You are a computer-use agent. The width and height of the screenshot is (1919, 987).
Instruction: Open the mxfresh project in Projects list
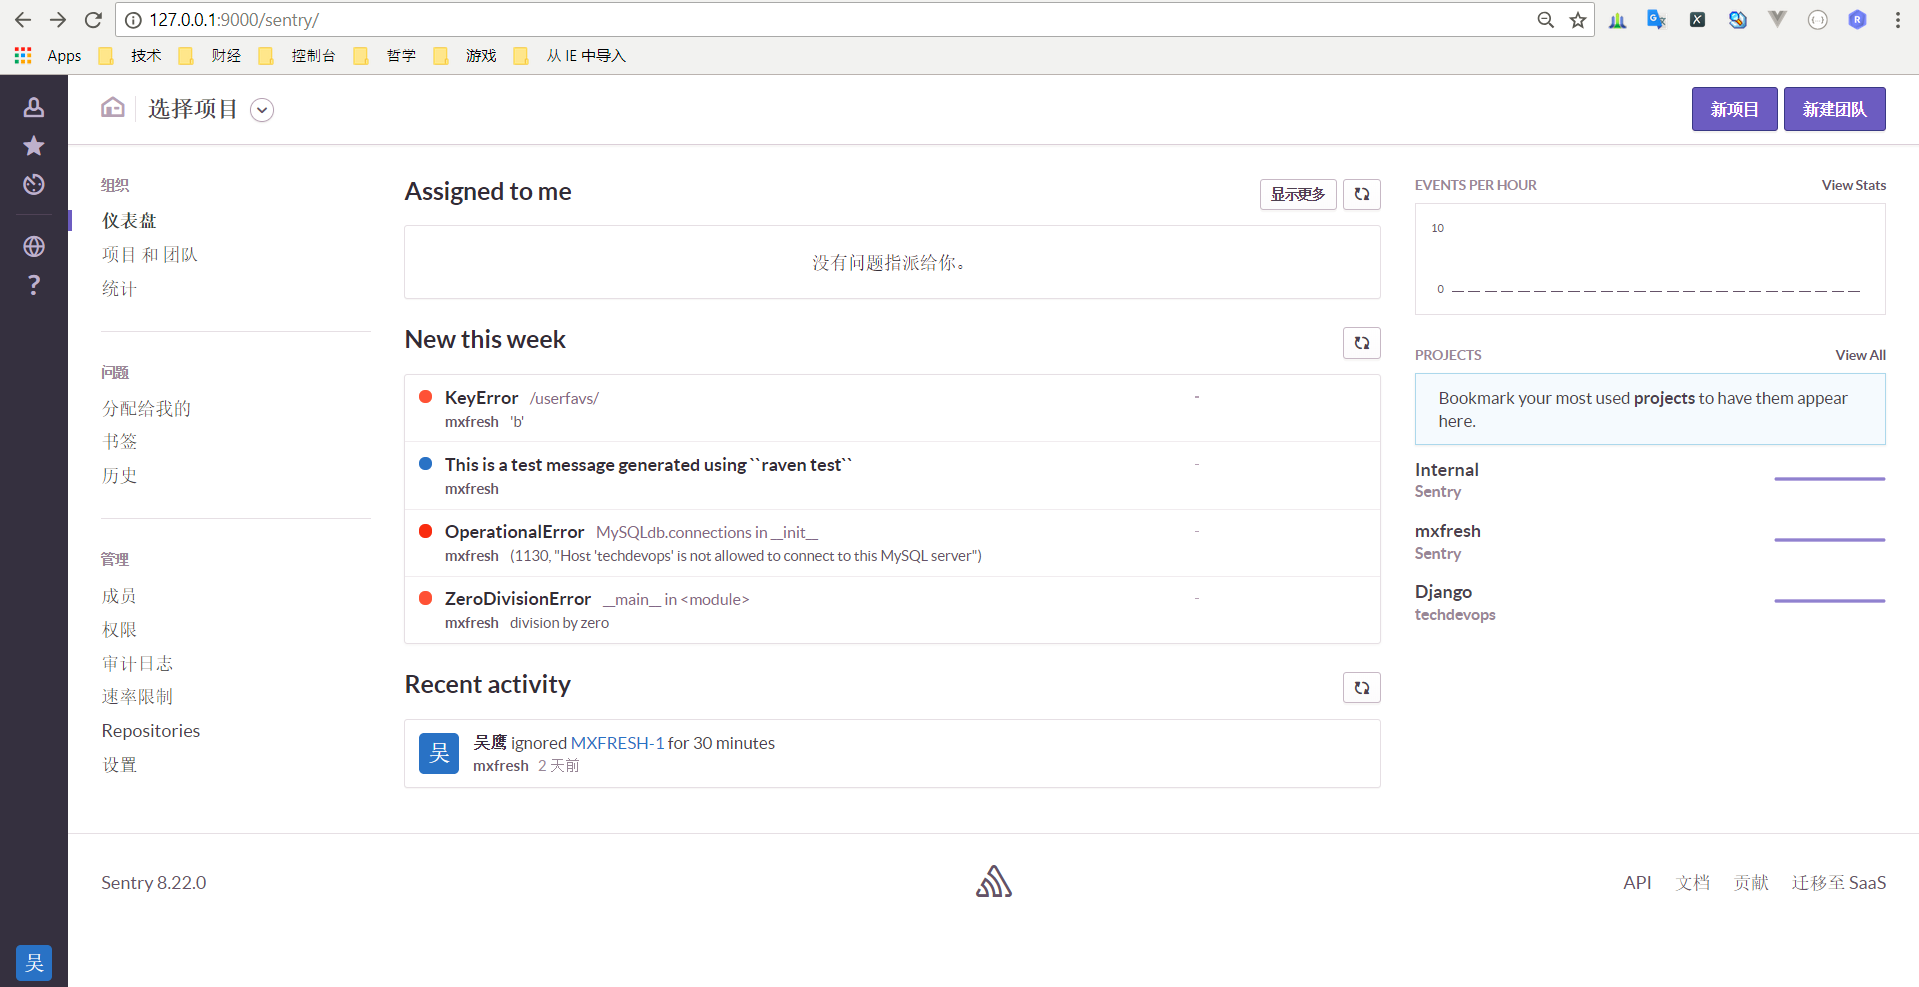tap(1447, 531)
